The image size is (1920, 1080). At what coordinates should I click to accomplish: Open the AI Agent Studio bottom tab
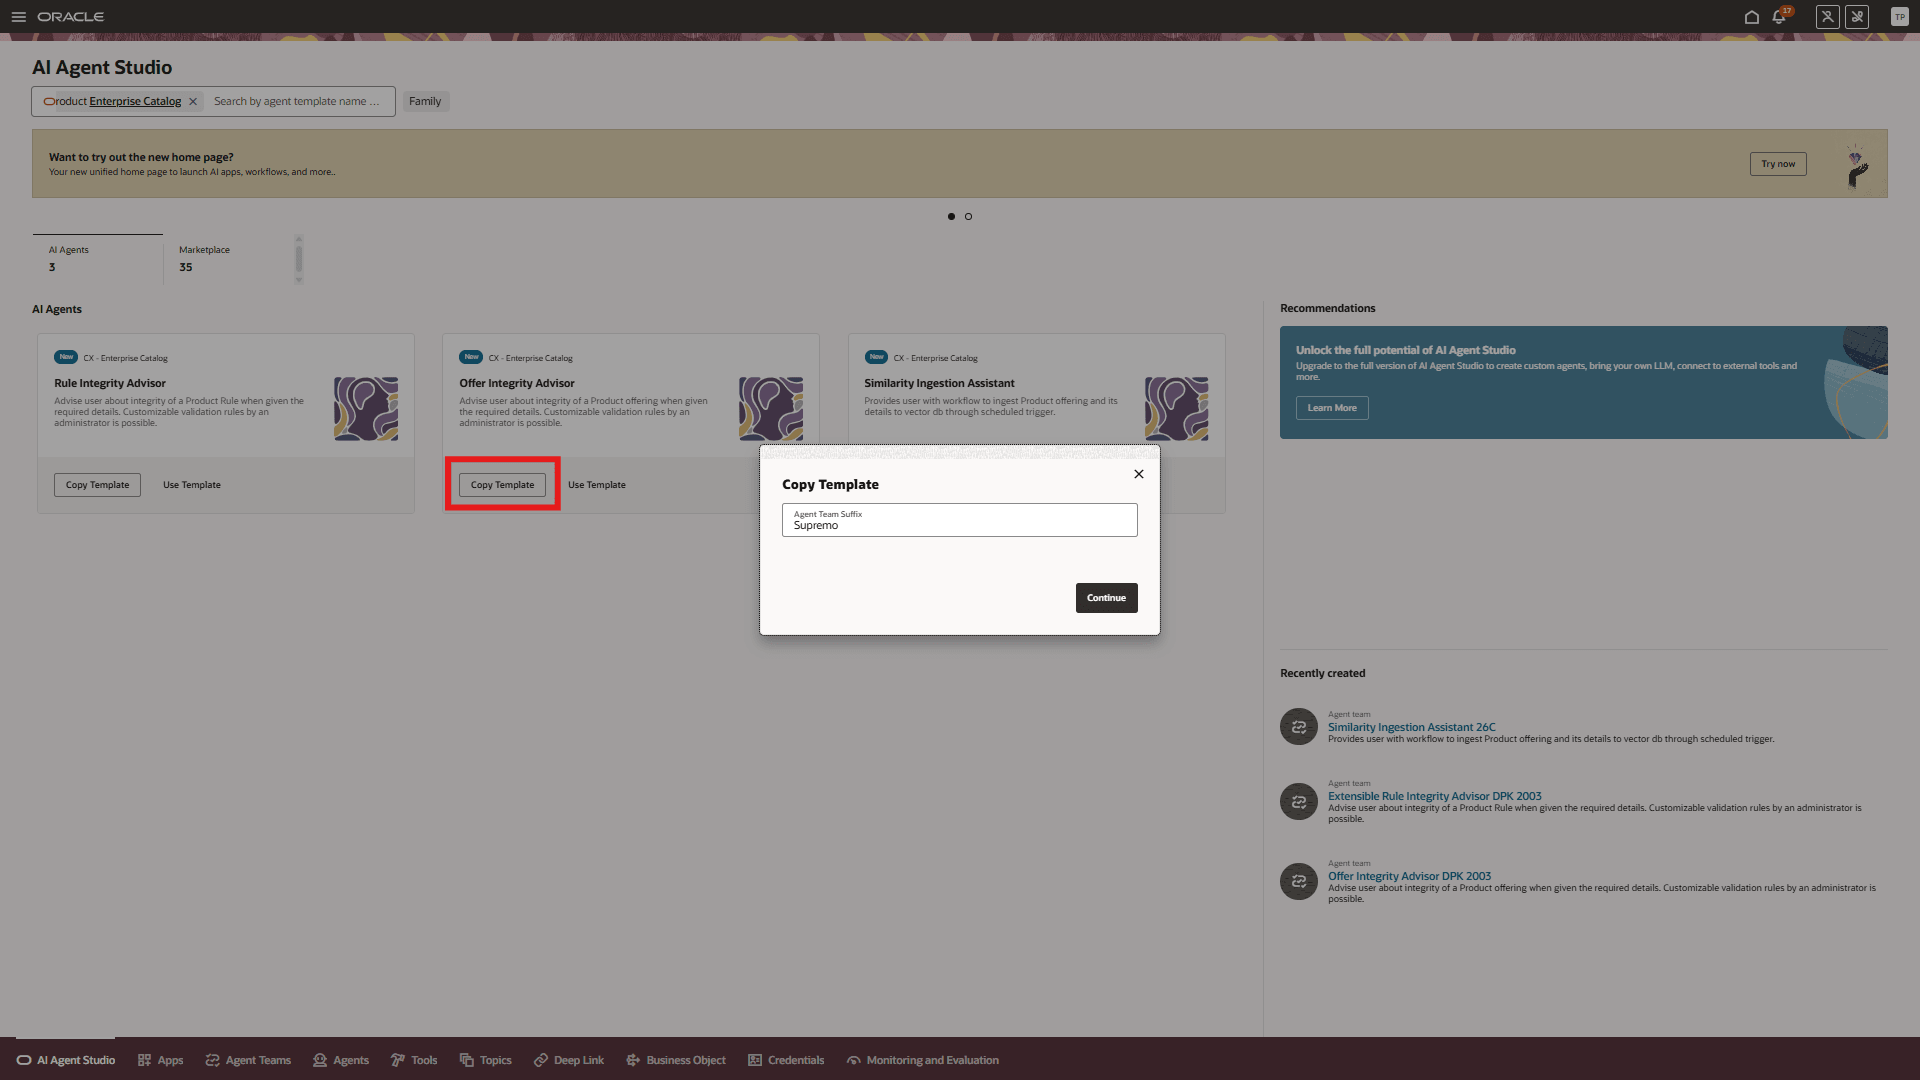(66, 1060)
